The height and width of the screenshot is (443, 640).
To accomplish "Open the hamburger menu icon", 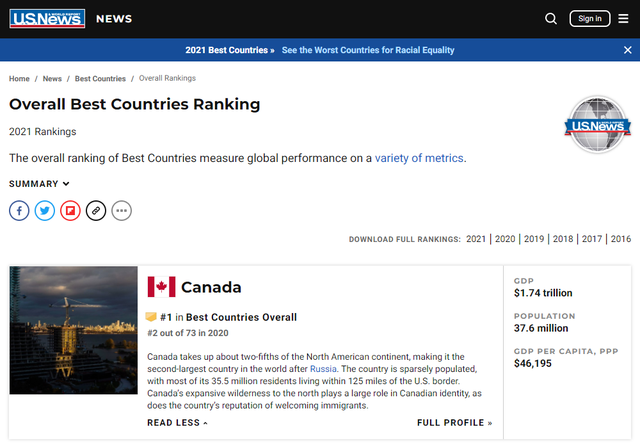I will click(623, 19).
